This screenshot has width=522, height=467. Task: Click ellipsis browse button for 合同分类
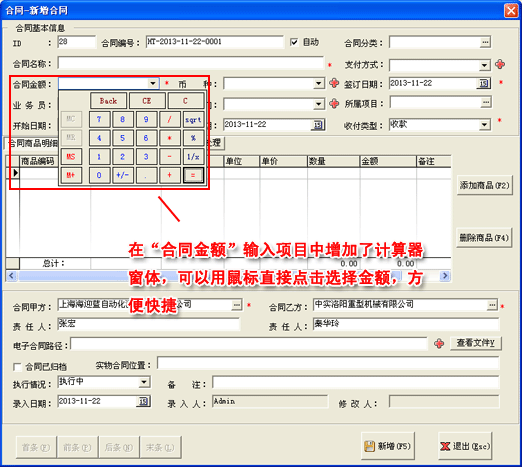(x=485, y=42)
